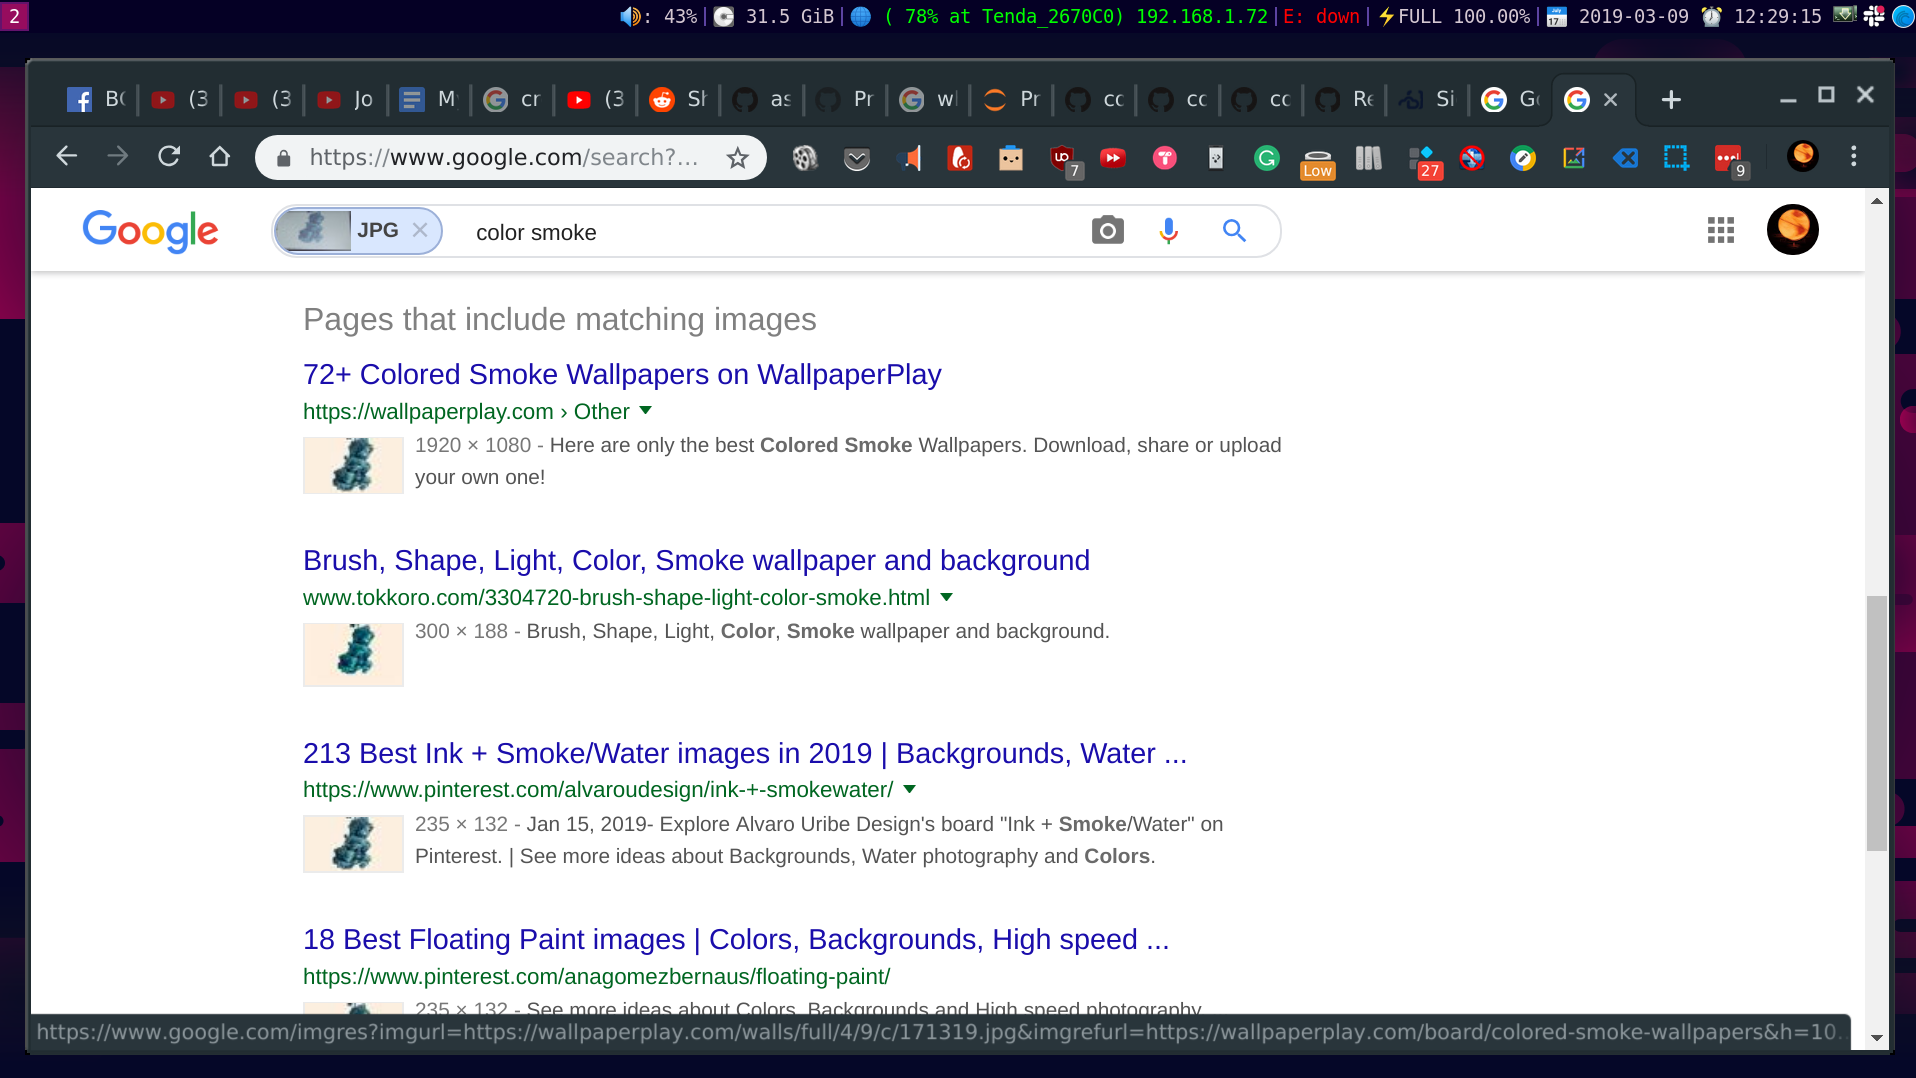
Task: Expand the wallpaperplay.com result options arrow
Action: pyautogui.click(x=646, y=410)
